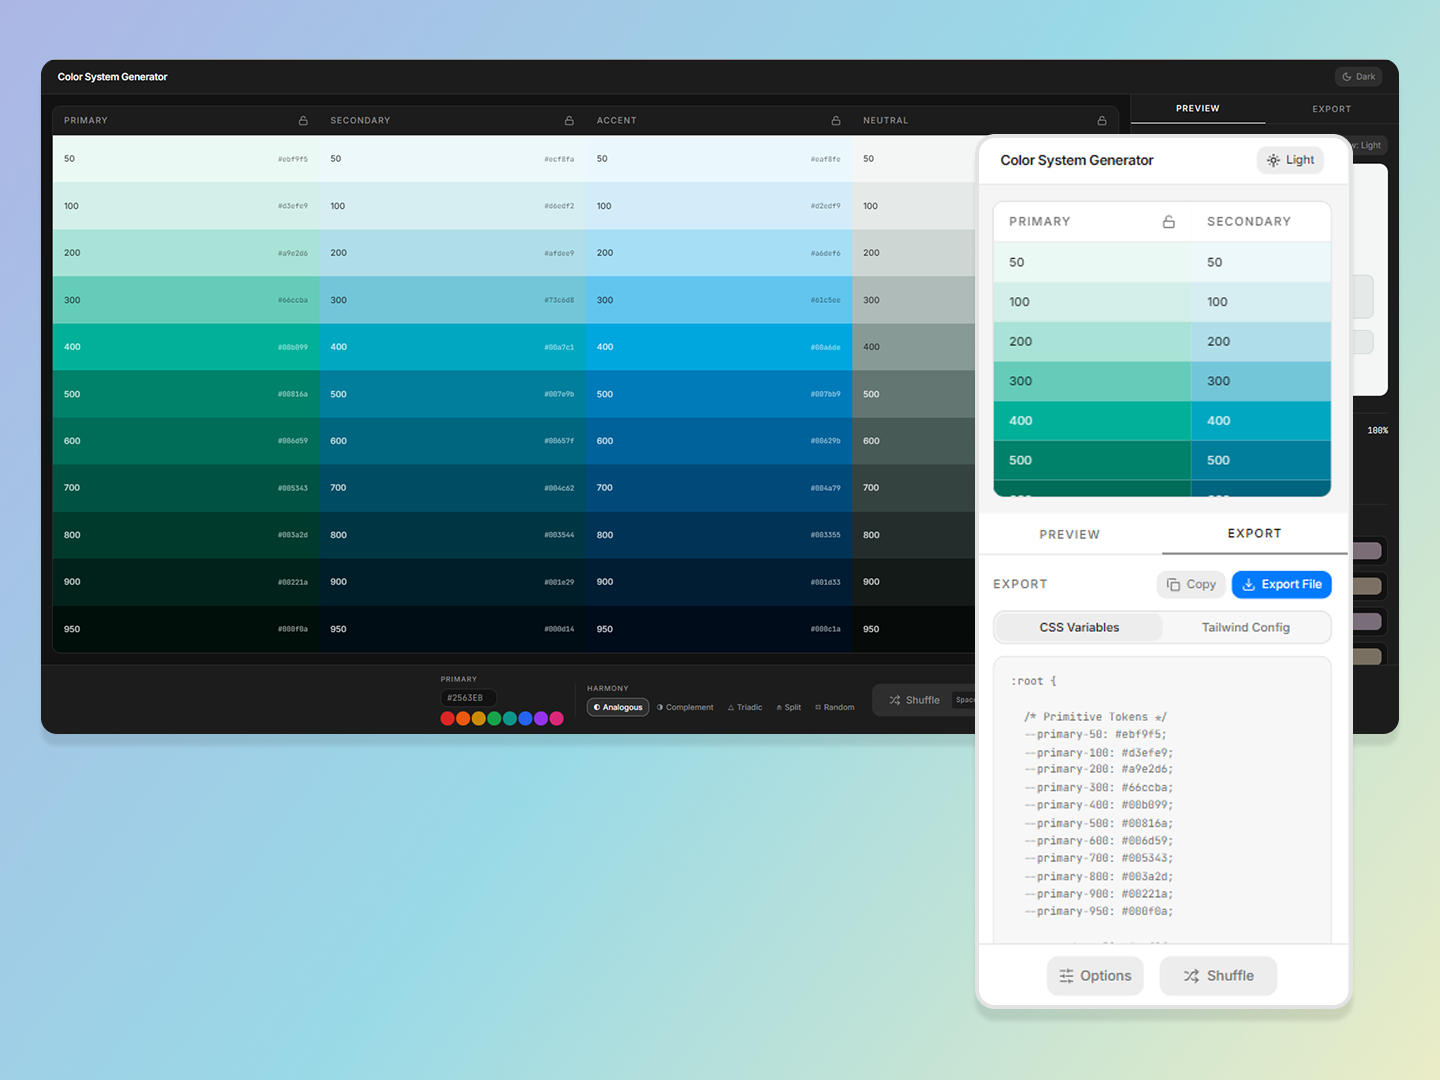The height and width of the screenshot is (1080, 1440).
Task: Click the :root { code line
Action: coord(1034,681)
